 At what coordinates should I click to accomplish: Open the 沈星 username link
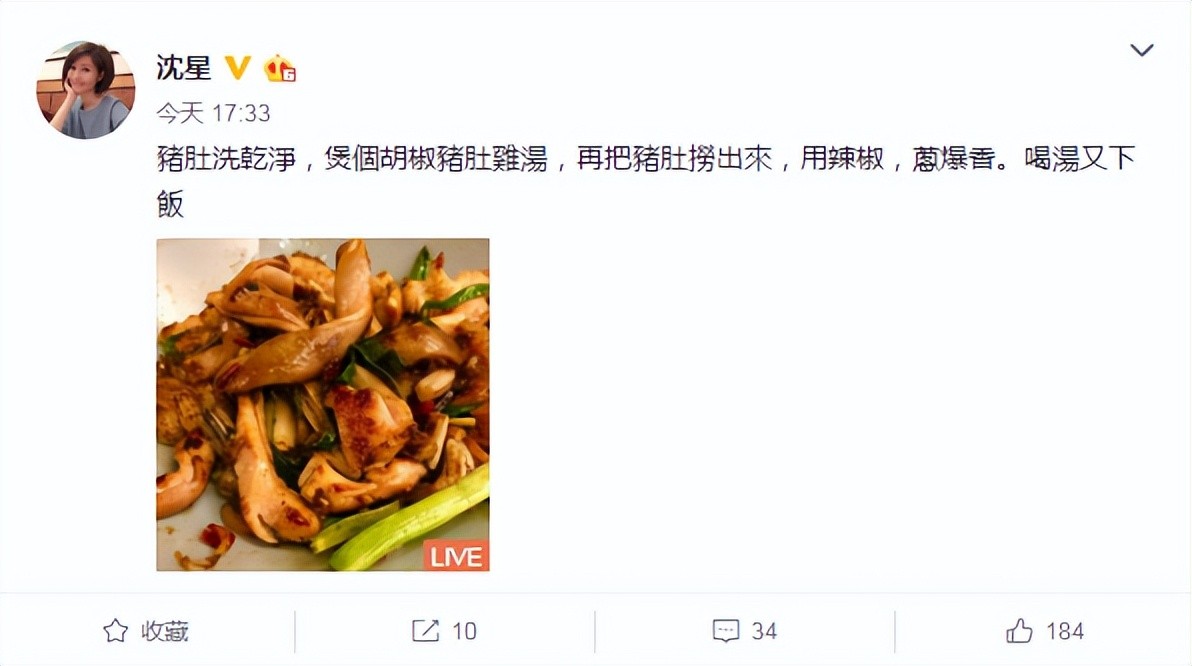(183, 68)
